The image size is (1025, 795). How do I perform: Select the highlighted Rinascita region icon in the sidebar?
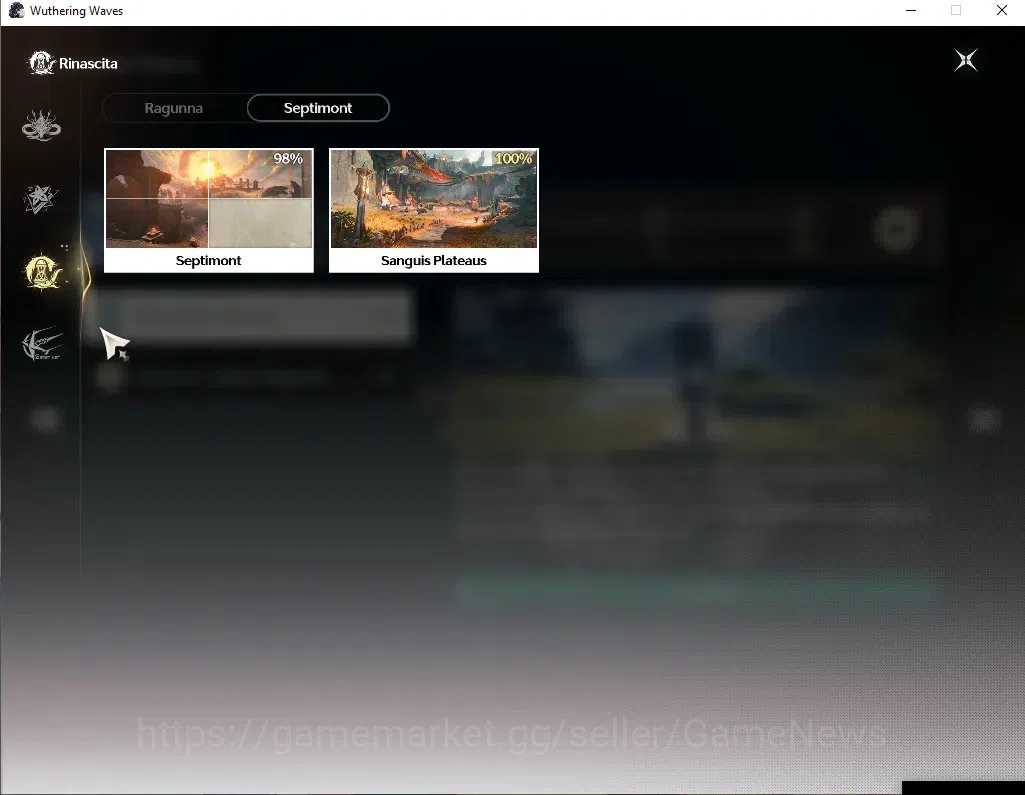coord(42,271)
